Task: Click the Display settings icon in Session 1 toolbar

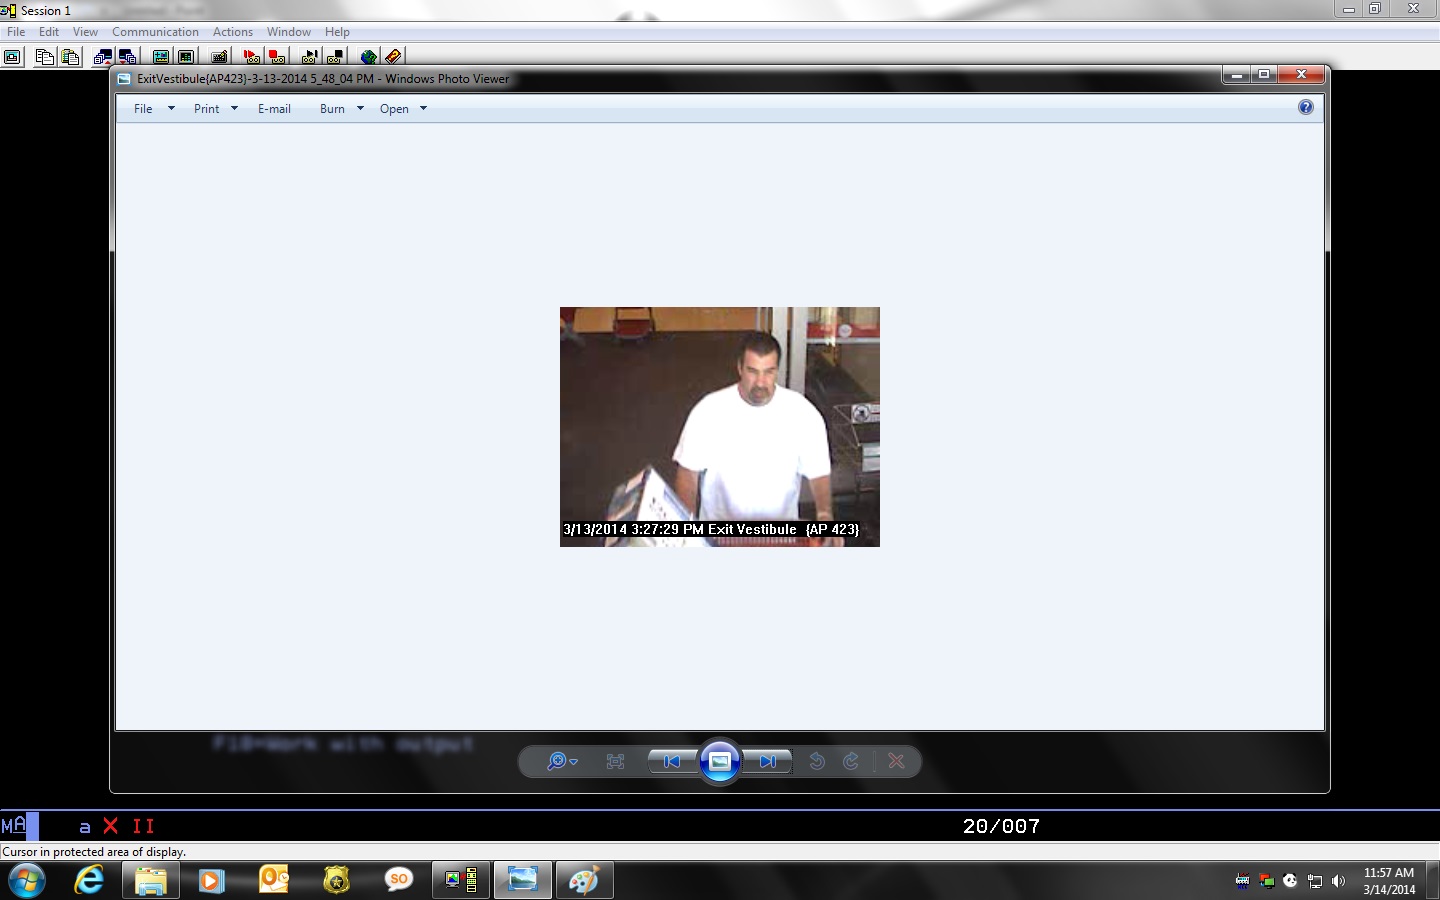Action: point(160,57)
